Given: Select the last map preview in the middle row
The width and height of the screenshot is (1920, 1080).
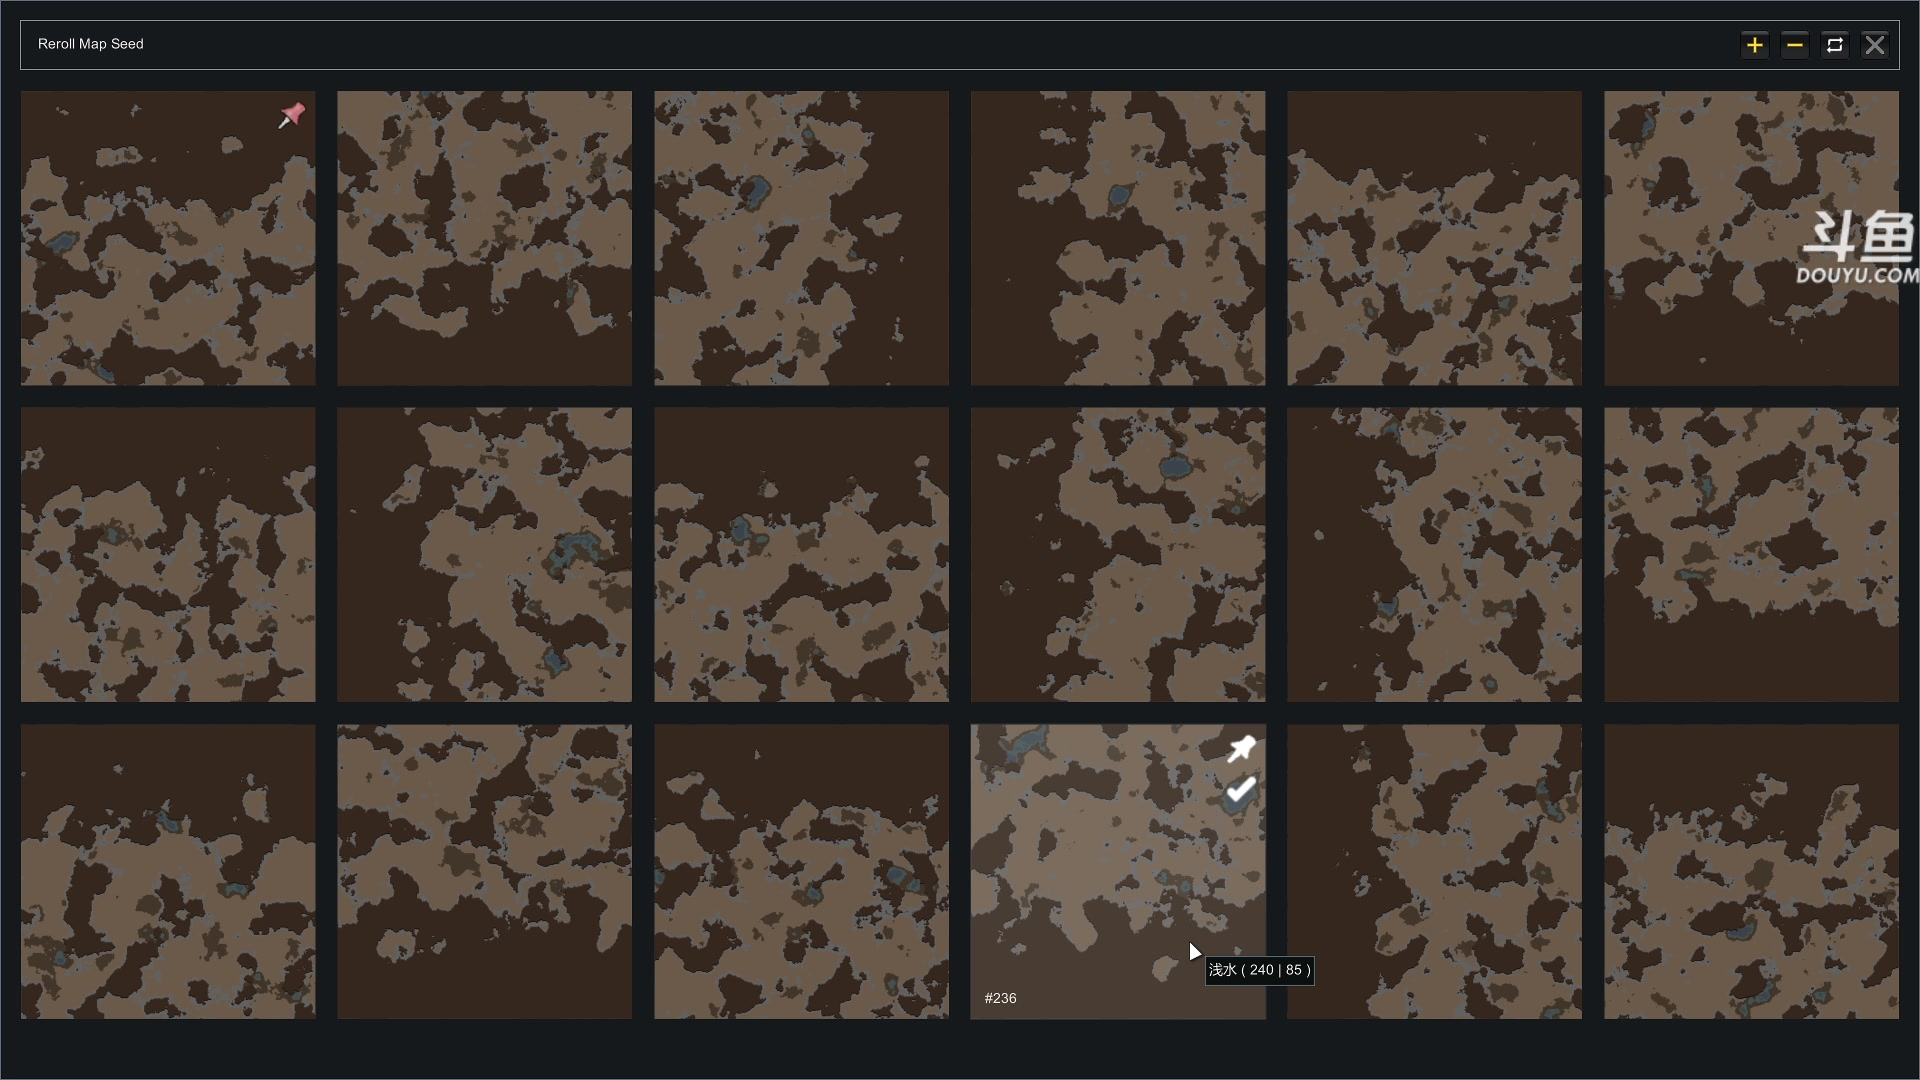Looking at the screenshot, I should (1751, 554).
